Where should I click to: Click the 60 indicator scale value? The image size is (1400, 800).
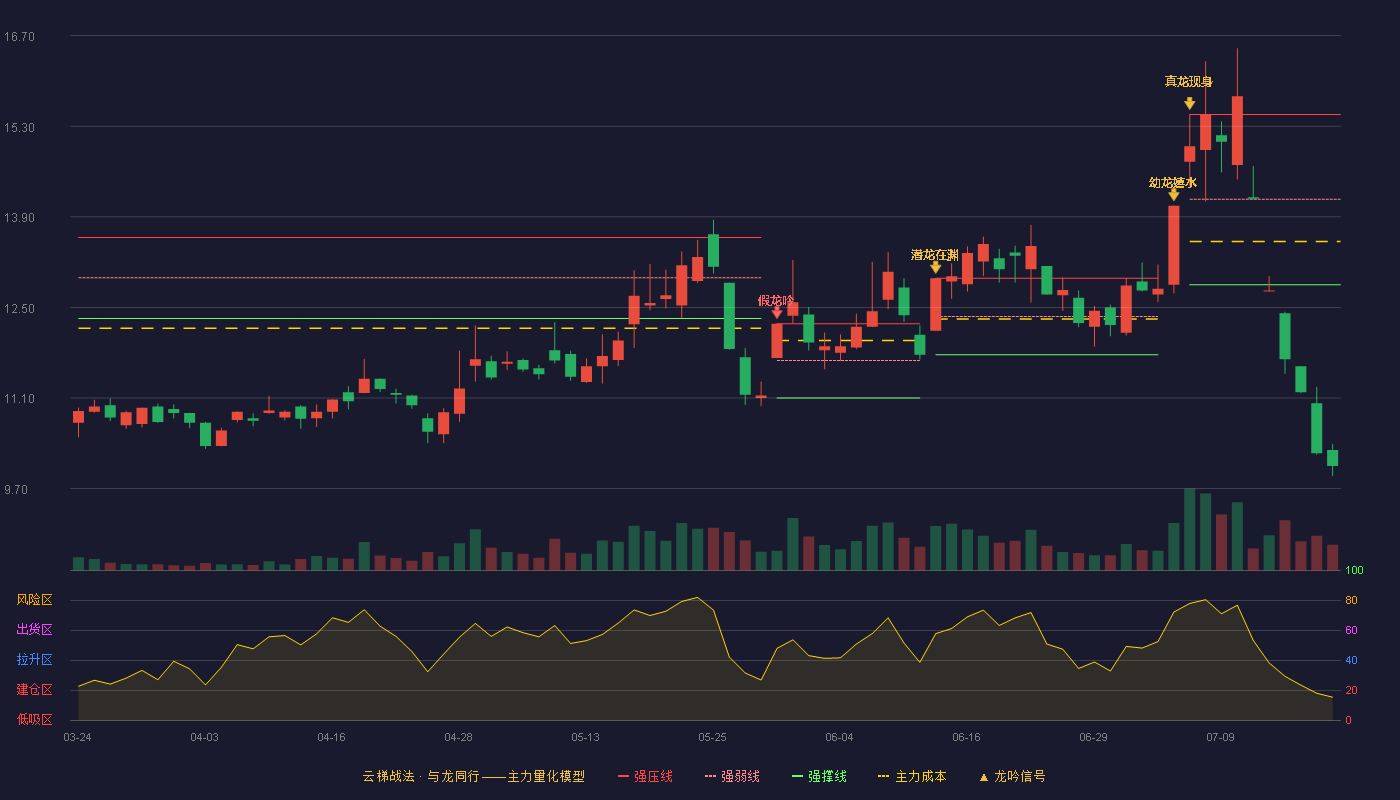click(x=1351, y=630)
